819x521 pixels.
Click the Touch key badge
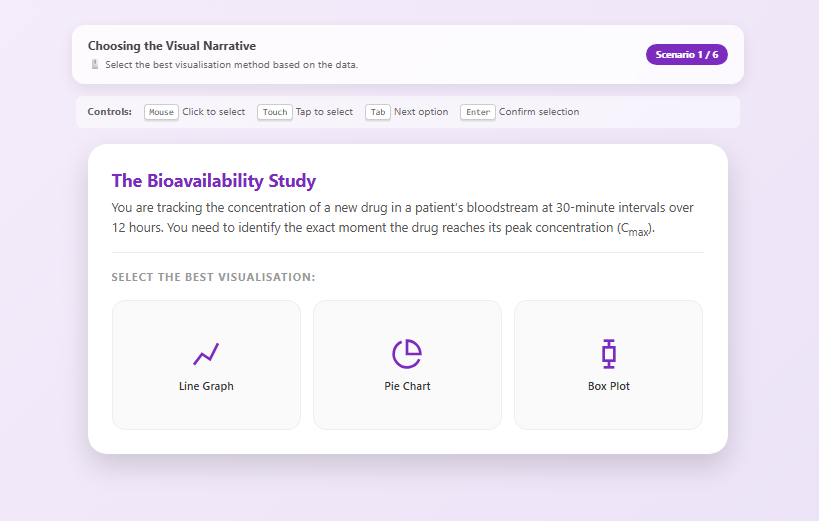[x=274, y=112]
